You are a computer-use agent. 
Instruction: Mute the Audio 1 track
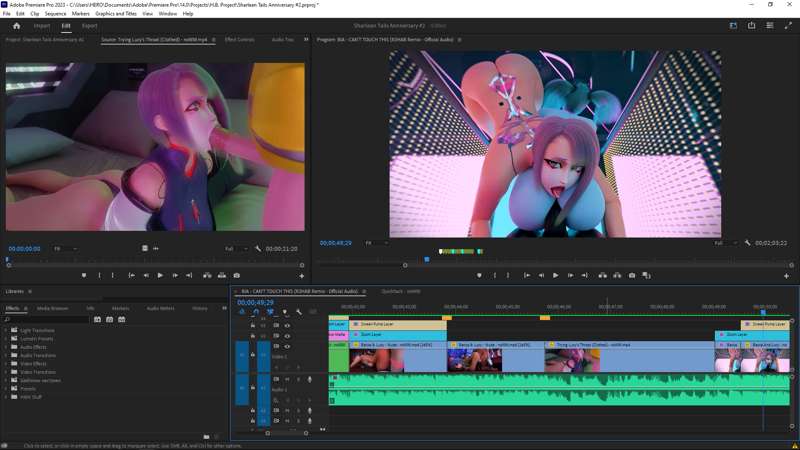(287, 380)
